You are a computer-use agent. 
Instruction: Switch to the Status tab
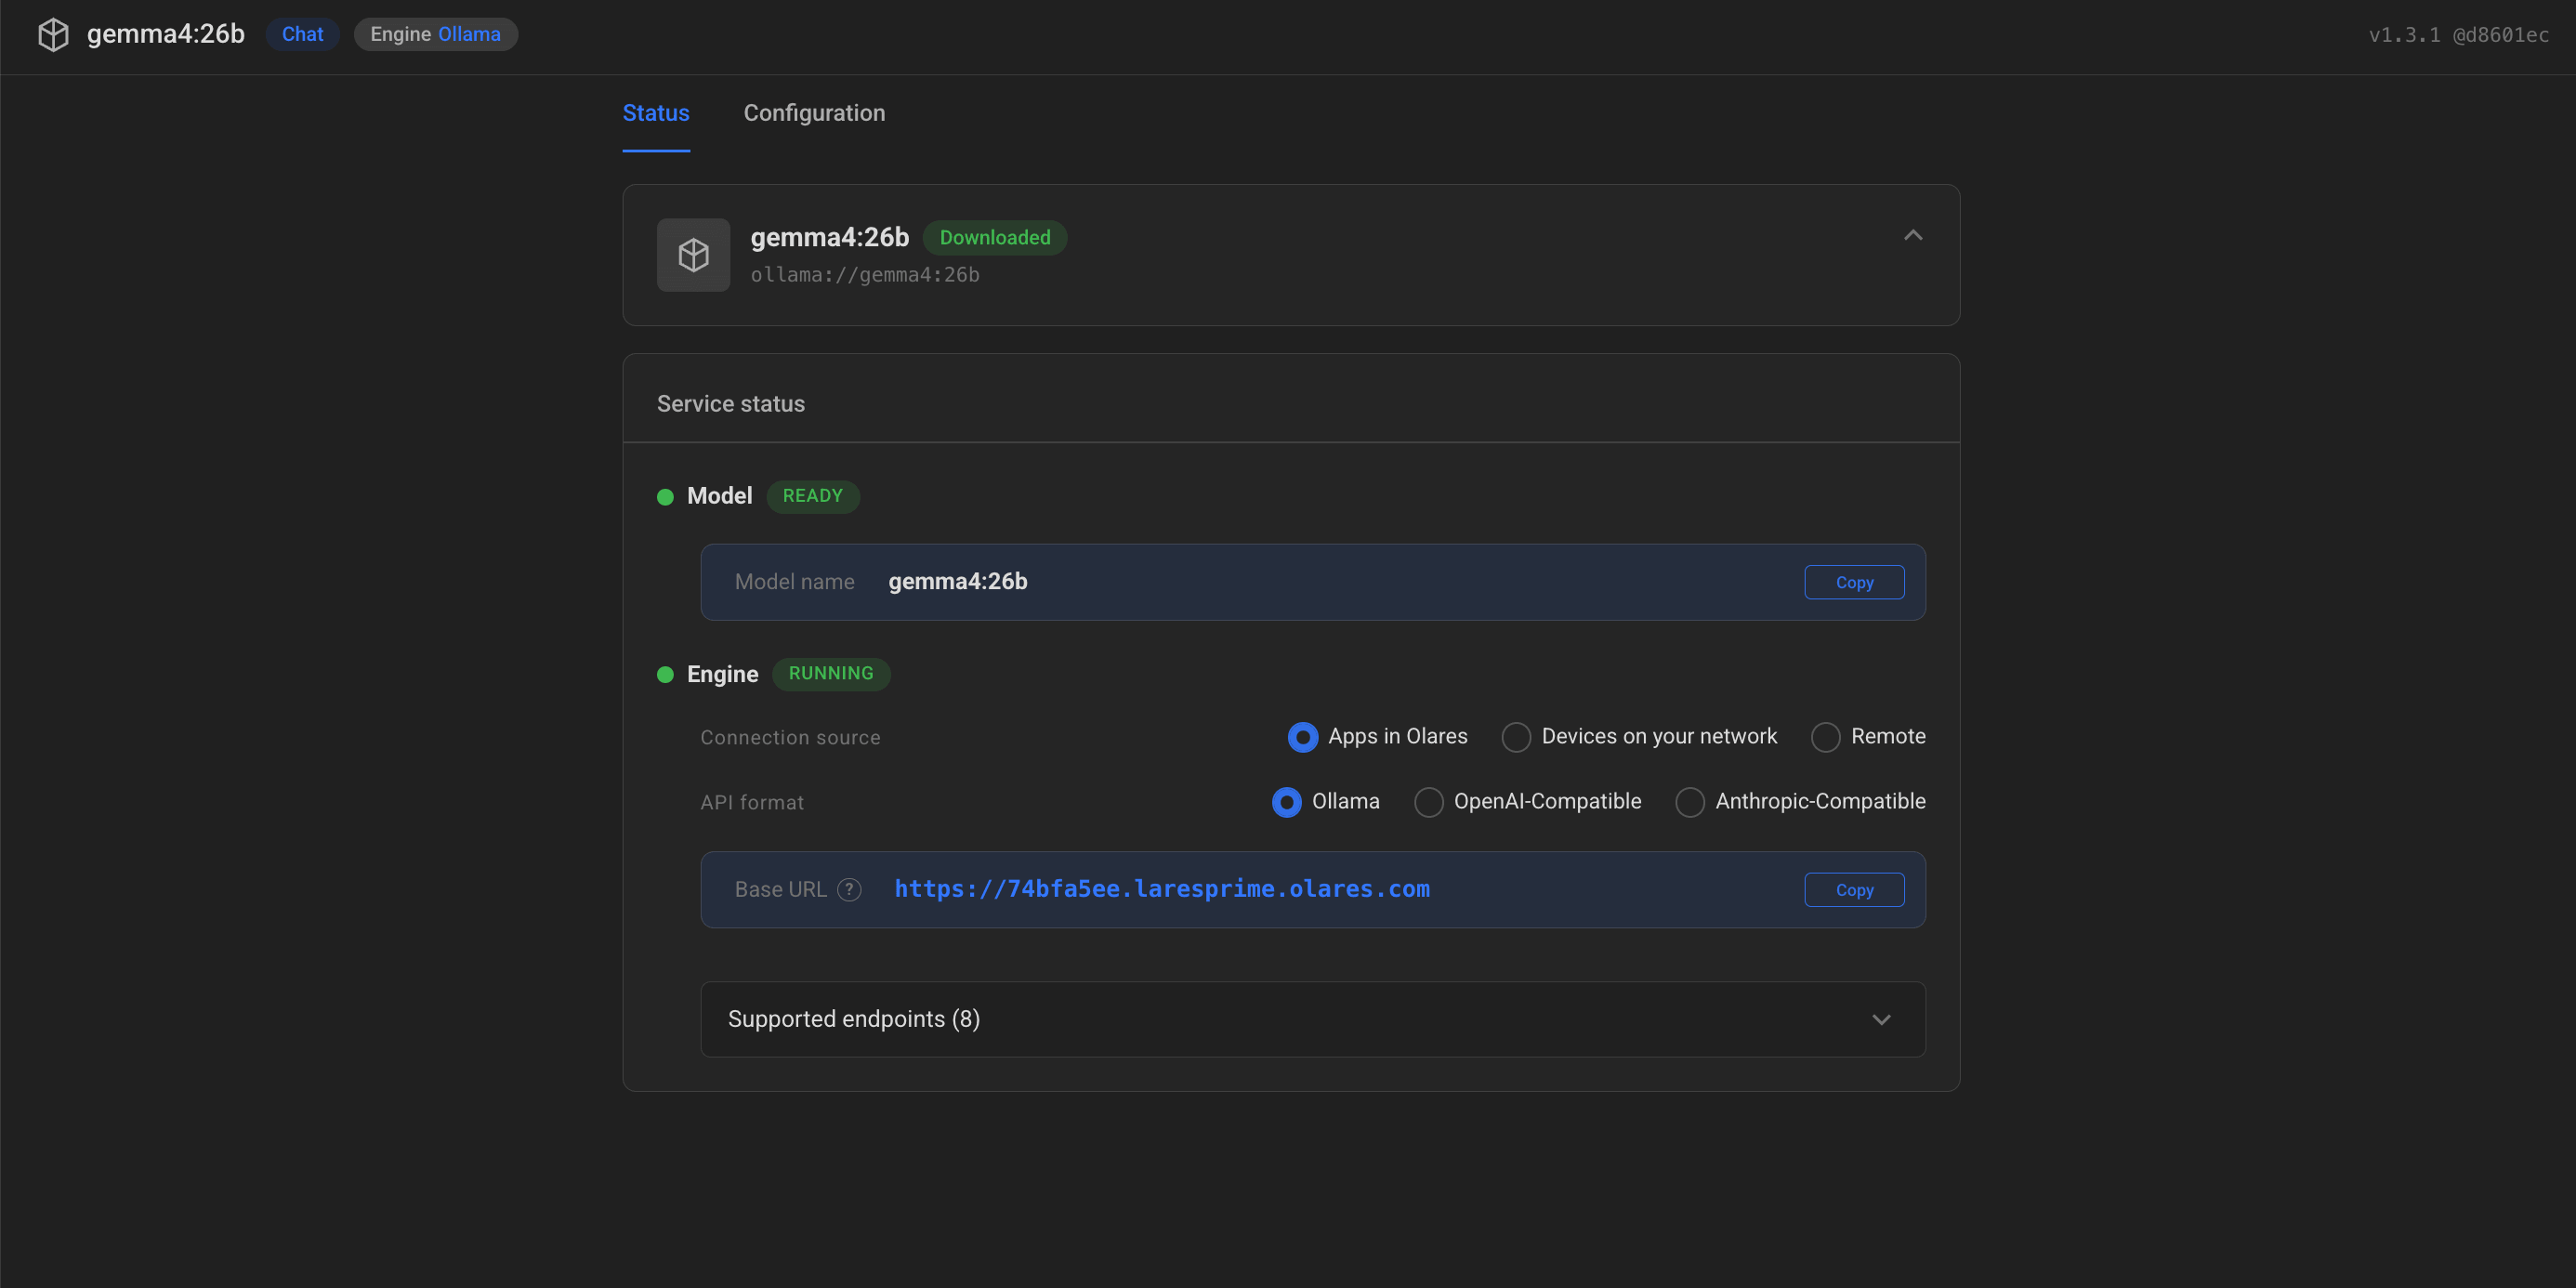click(x=656, y=113)
